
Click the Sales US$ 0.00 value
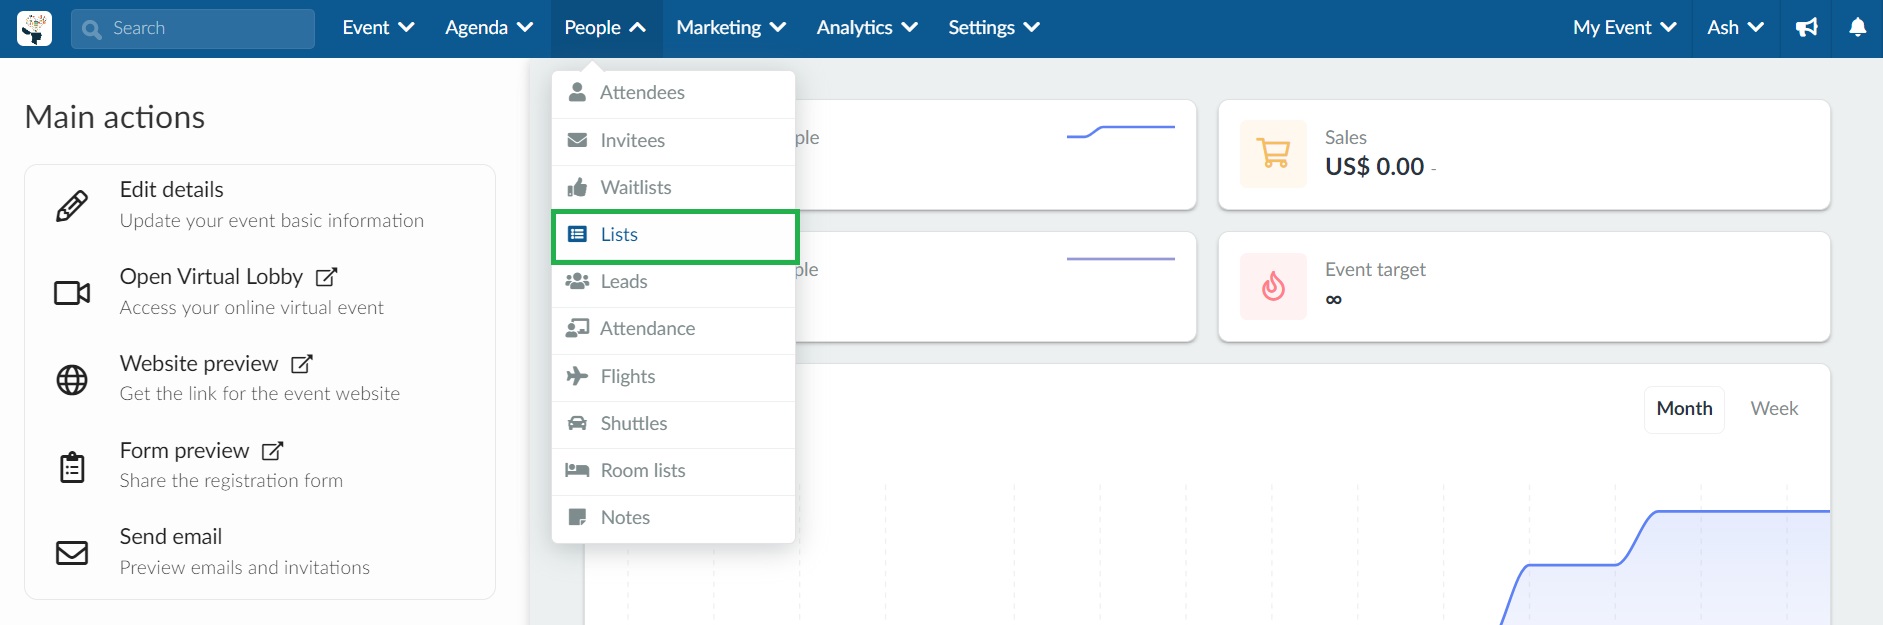tap(1374, 167)
